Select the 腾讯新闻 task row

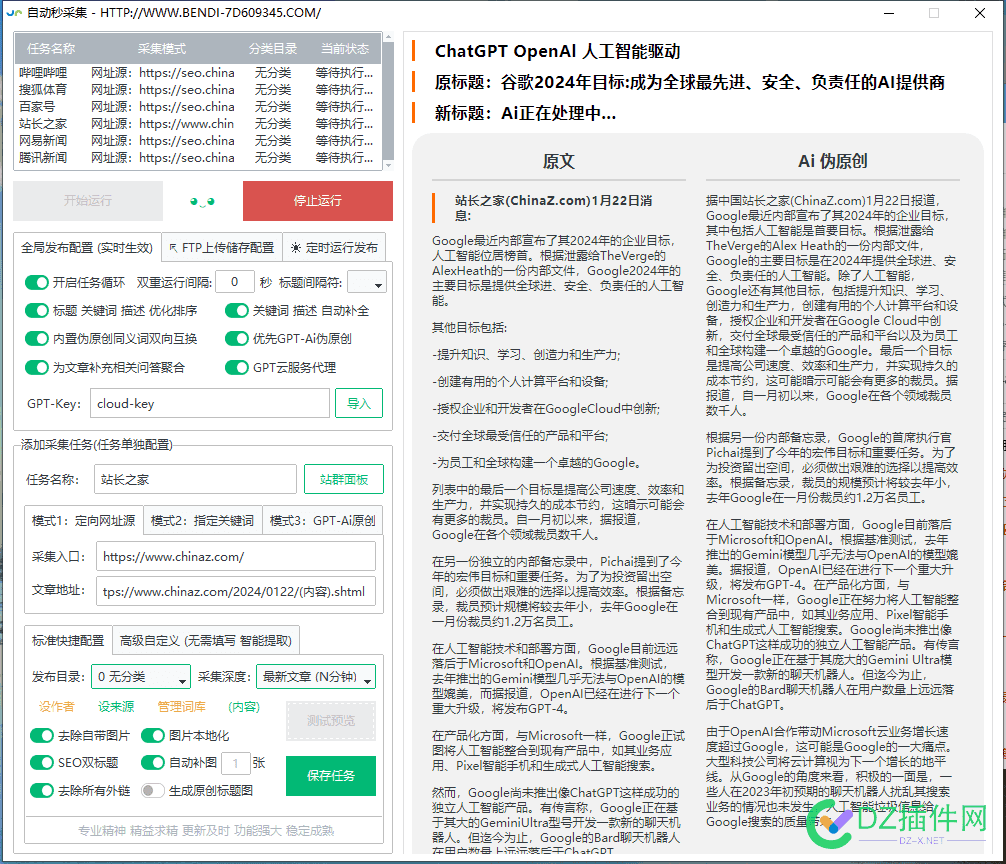coord(198,158)
